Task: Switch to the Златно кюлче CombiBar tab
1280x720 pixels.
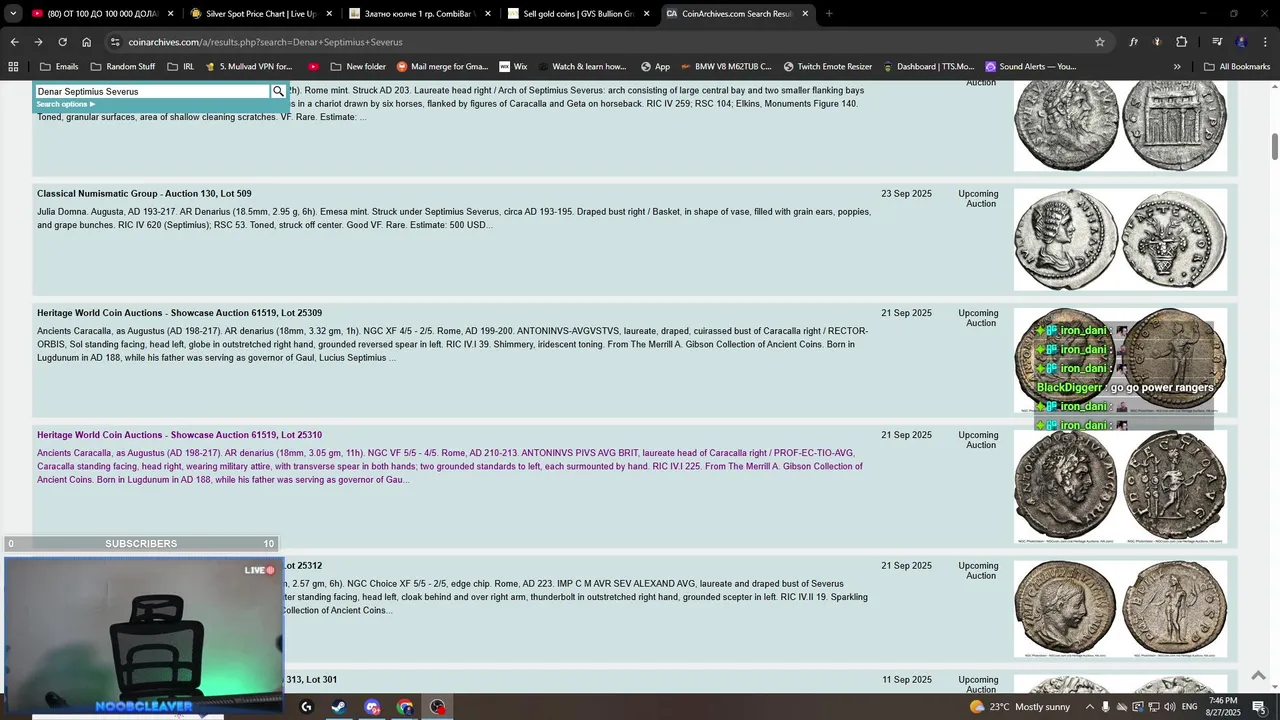Action: (418, 14)
